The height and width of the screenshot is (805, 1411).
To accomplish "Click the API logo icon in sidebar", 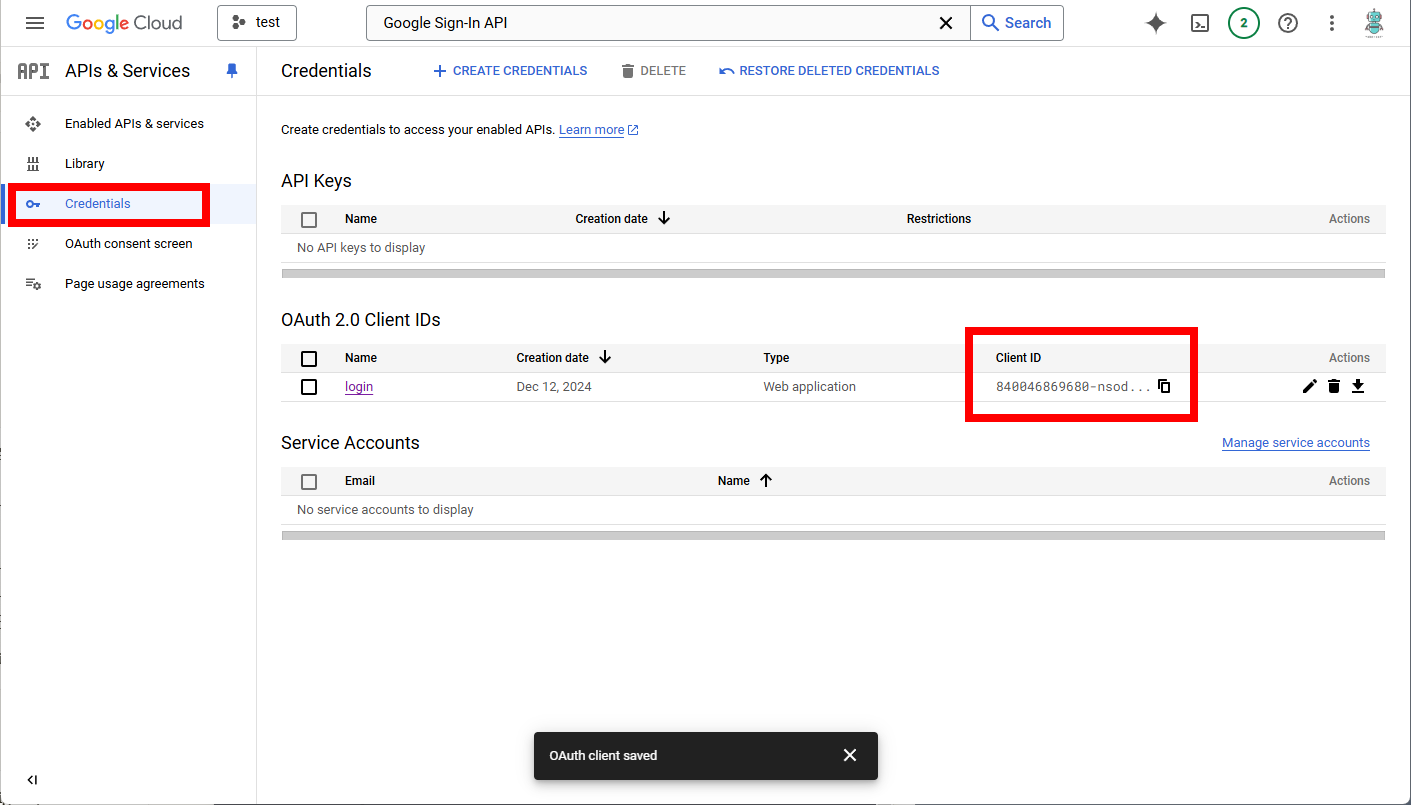I will click(33, 71).
